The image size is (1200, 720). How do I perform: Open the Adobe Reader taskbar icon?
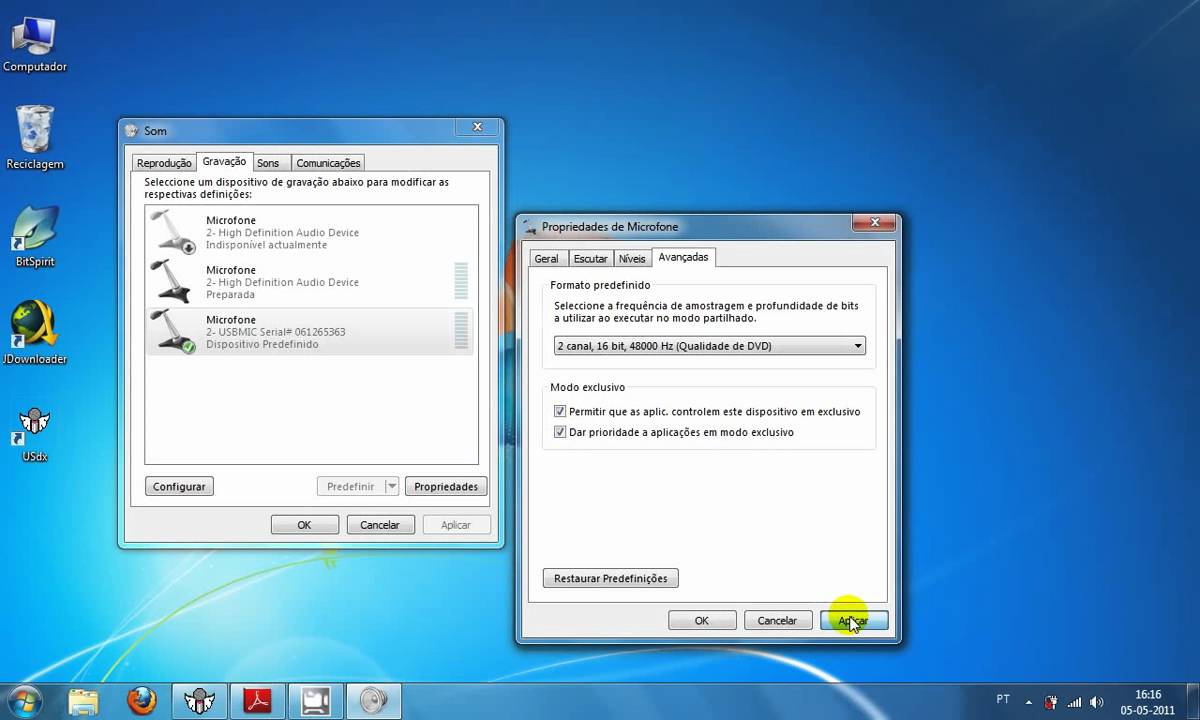click(258, 701)
